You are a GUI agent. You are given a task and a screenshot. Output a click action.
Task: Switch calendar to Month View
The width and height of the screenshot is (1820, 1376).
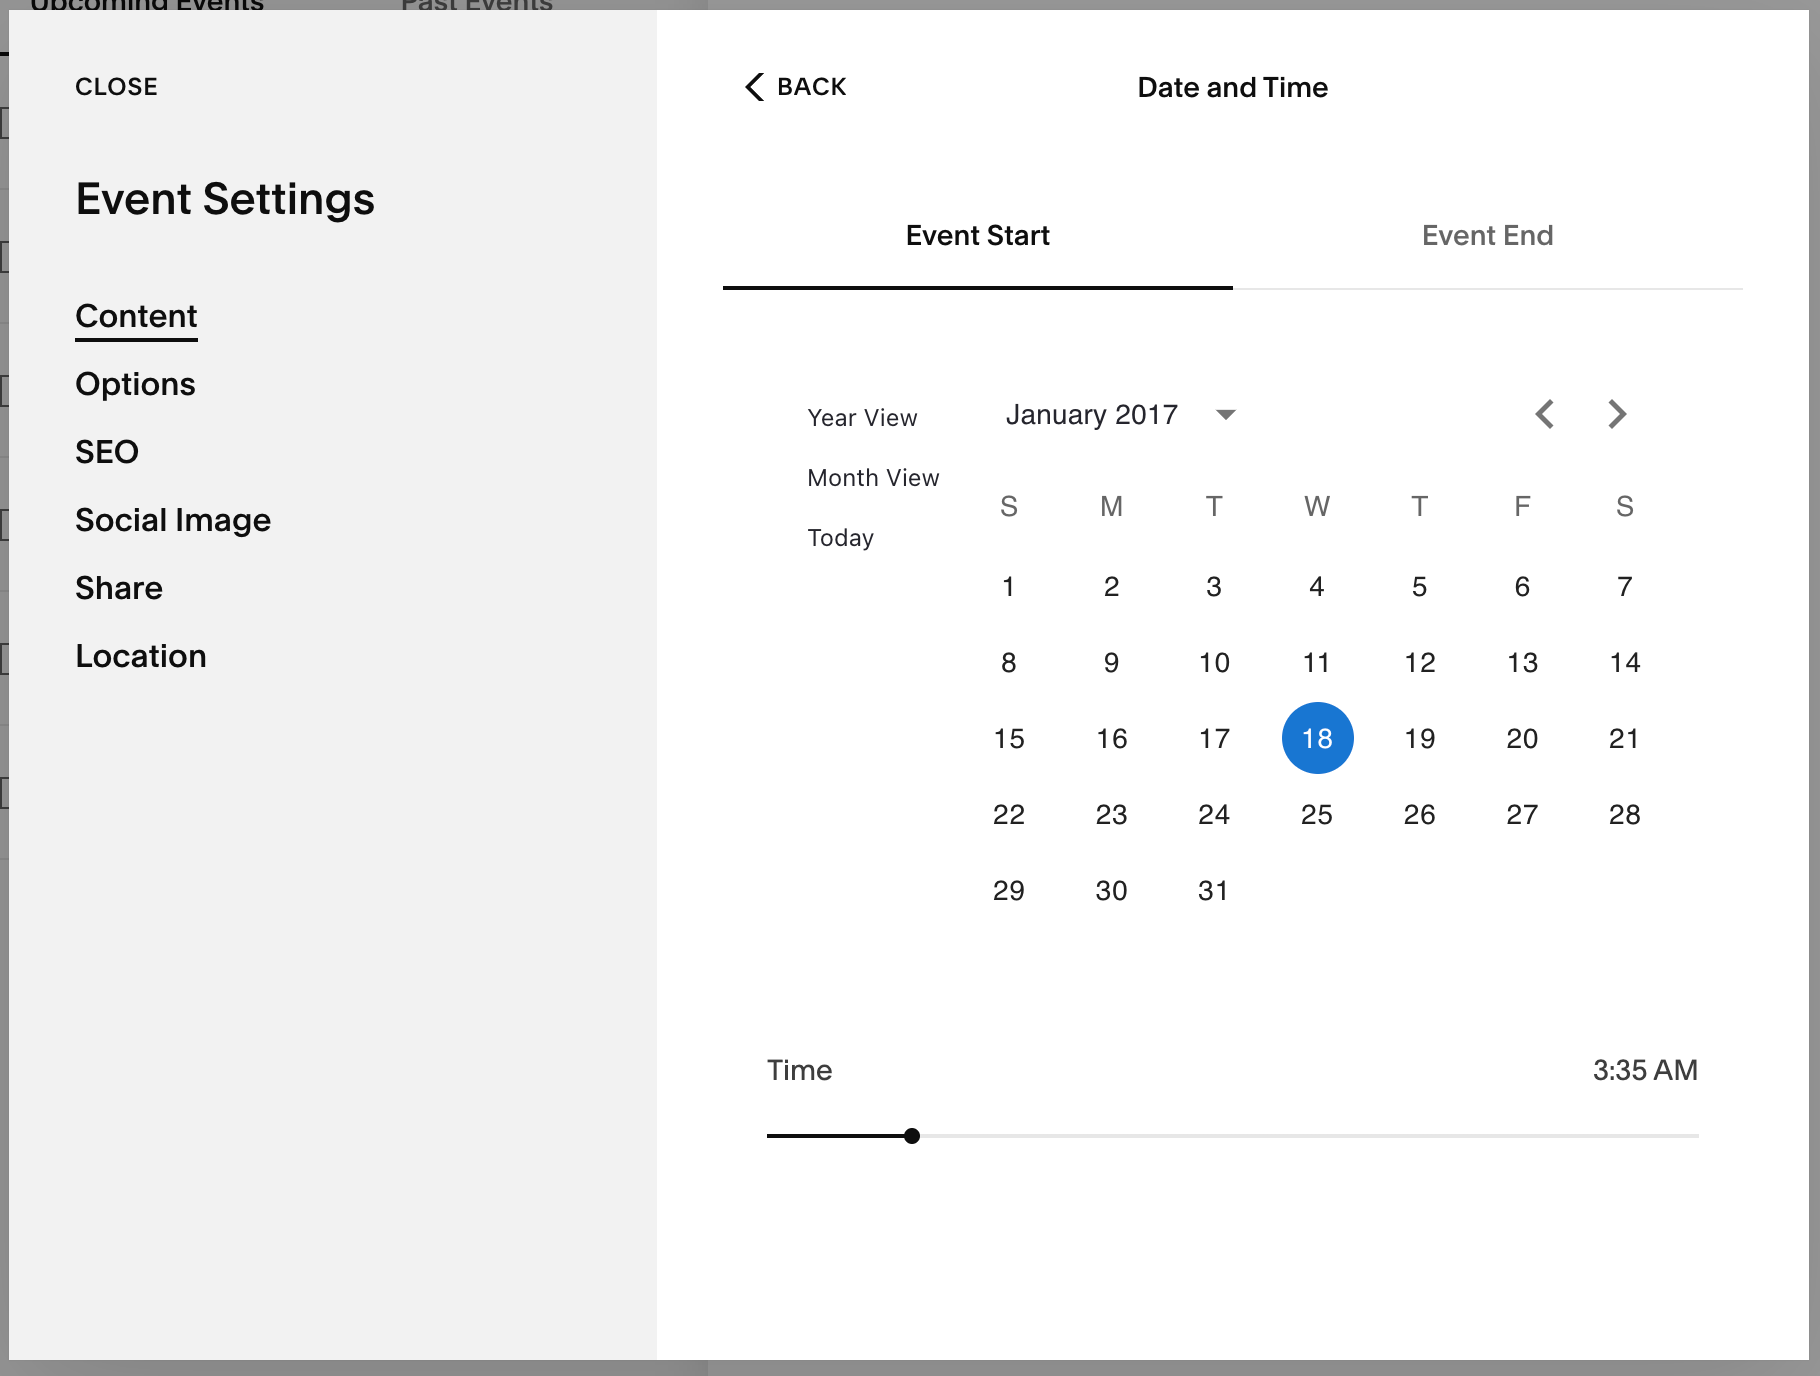[x=873, y=478]
